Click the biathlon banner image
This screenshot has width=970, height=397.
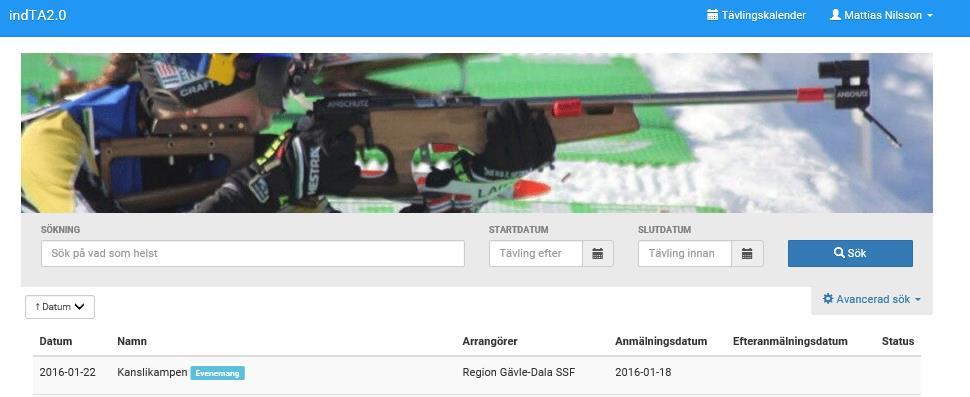tap(477, 133)
